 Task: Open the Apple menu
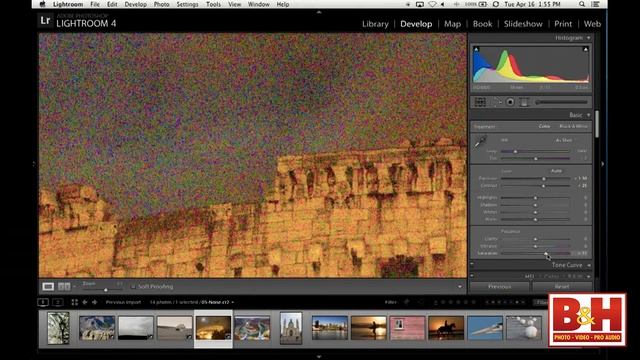click(x=42, y=4)
